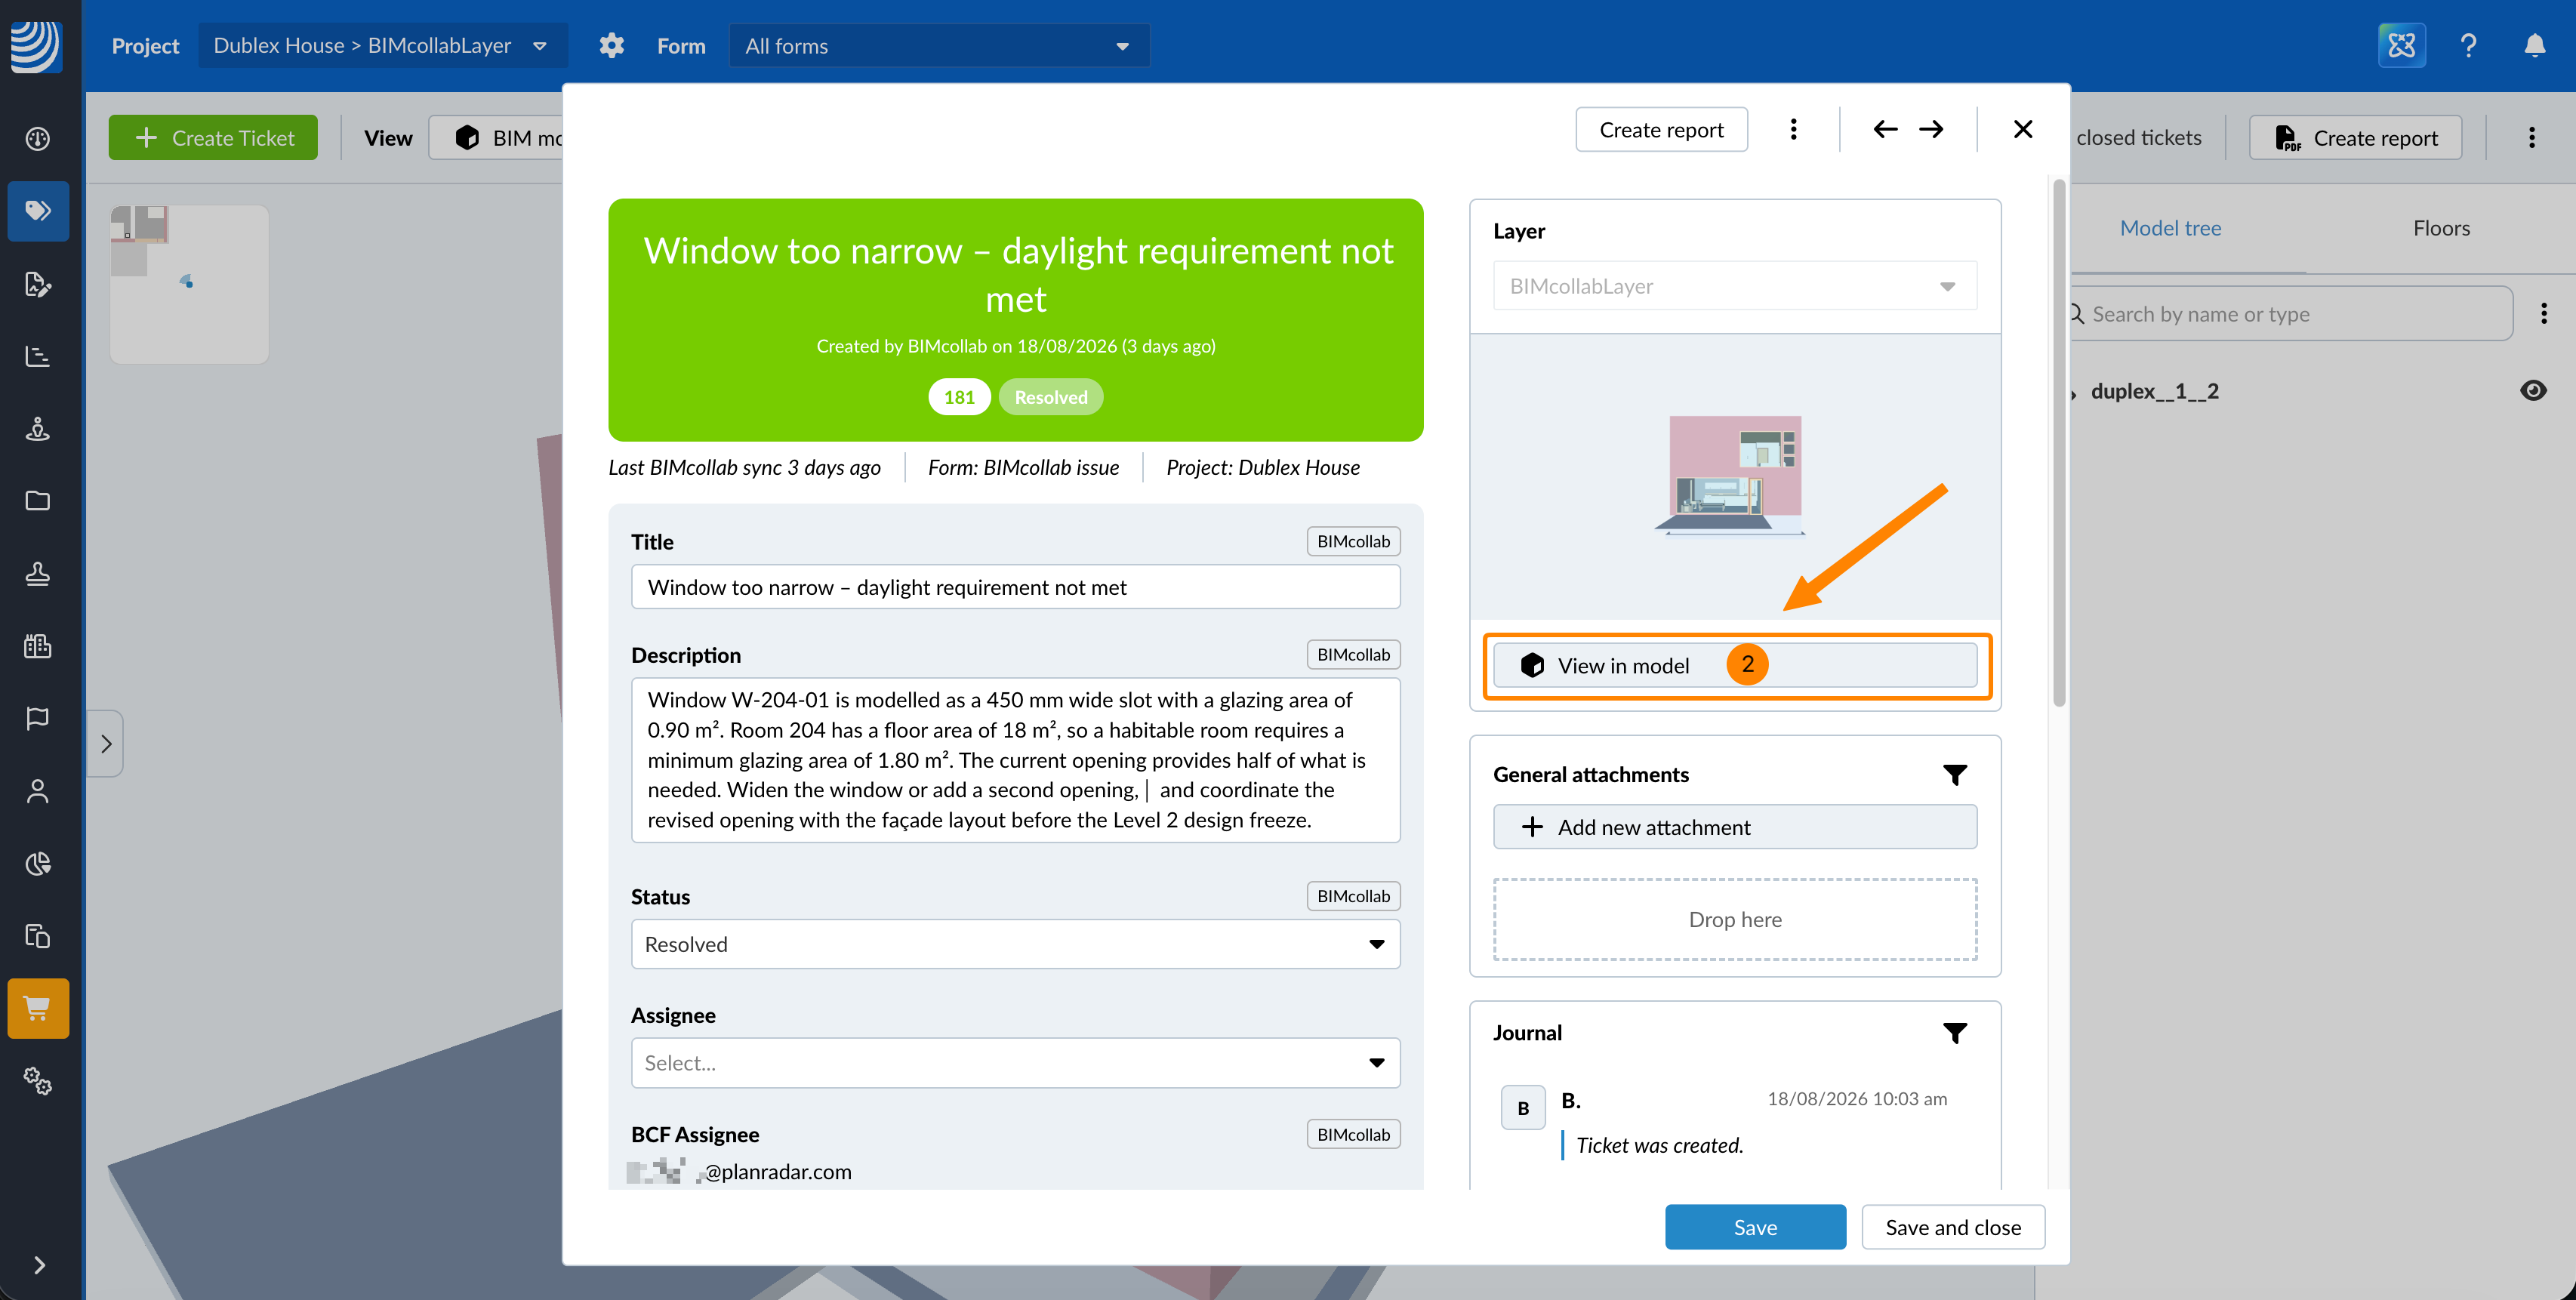2576x1300 pixels.
Task: Open the plans edit icon in sidebar
Action: (x=38, y=284)
